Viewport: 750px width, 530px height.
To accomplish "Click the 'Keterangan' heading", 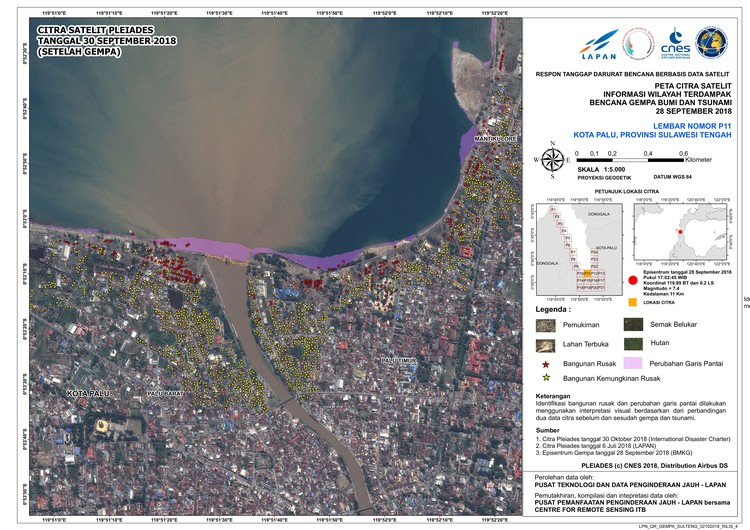I will point(553,396).
